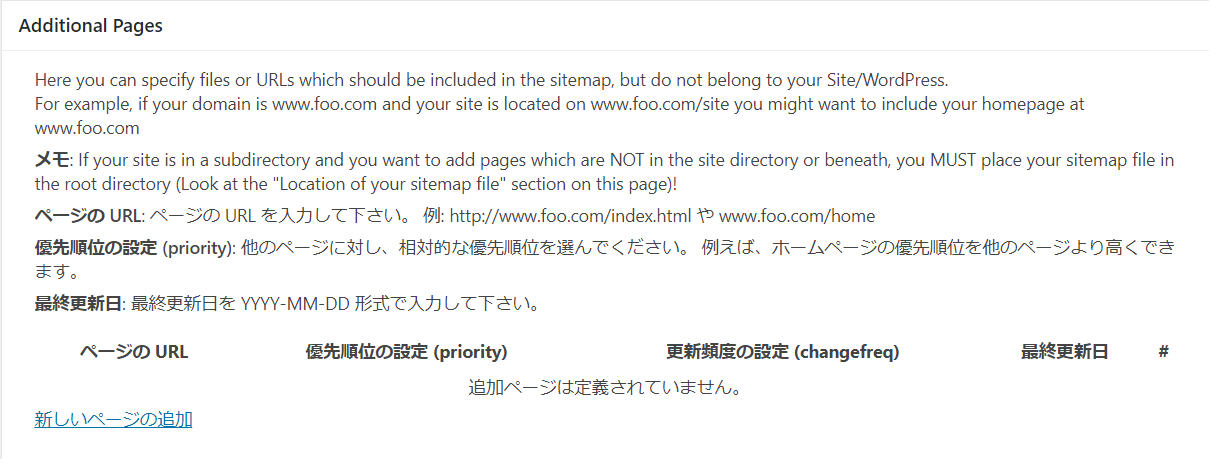Click the 最終更新日 table column header

pos(1064,352)
